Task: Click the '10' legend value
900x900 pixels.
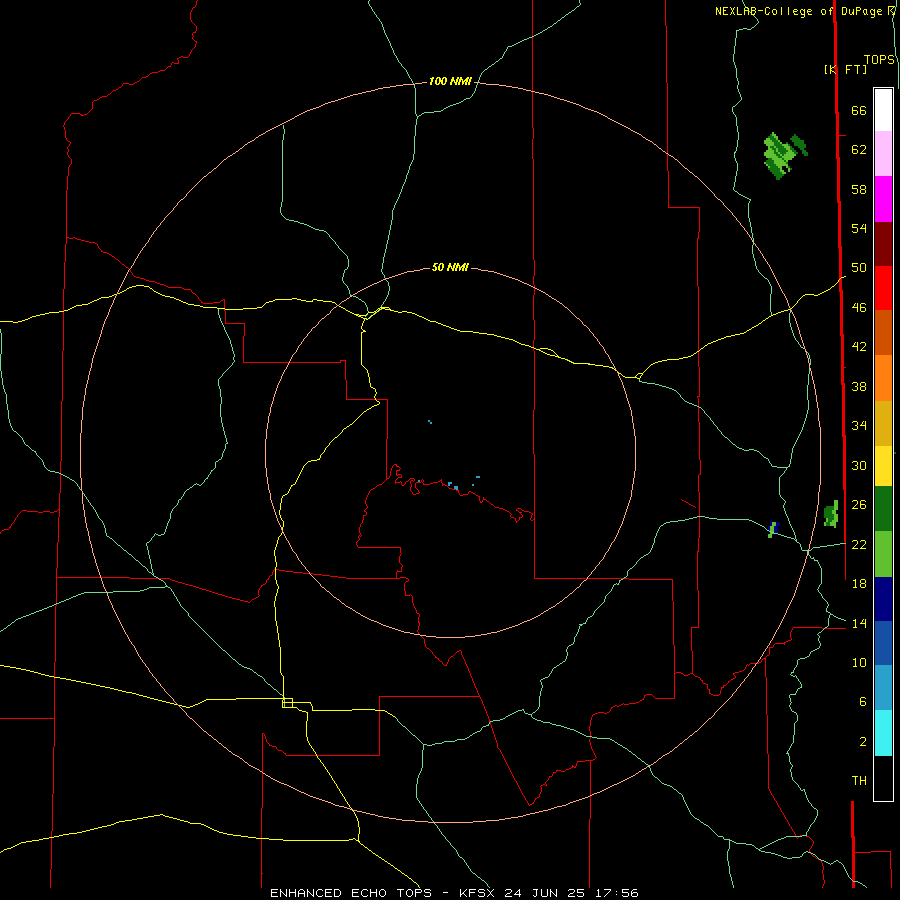Action: point(859,663)
